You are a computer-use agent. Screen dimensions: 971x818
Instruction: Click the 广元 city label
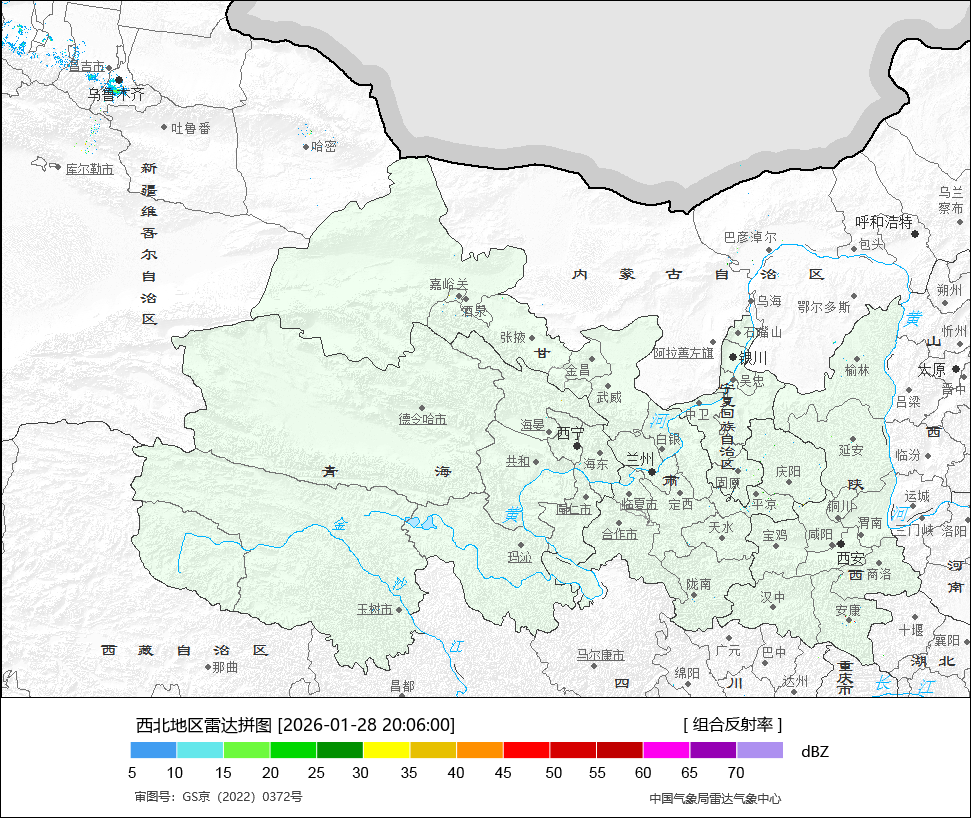pyautogui.click(x=728, y=650)
